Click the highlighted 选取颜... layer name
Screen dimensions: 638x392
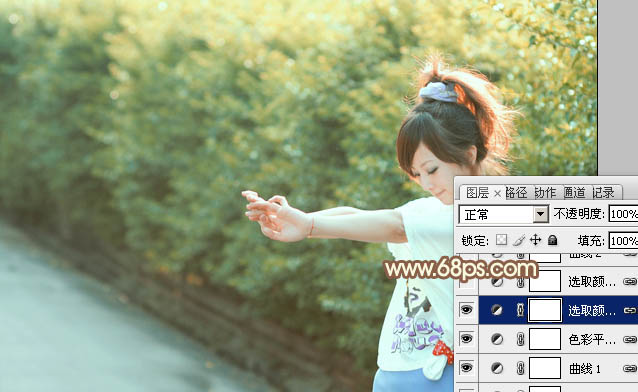(592, 311)
